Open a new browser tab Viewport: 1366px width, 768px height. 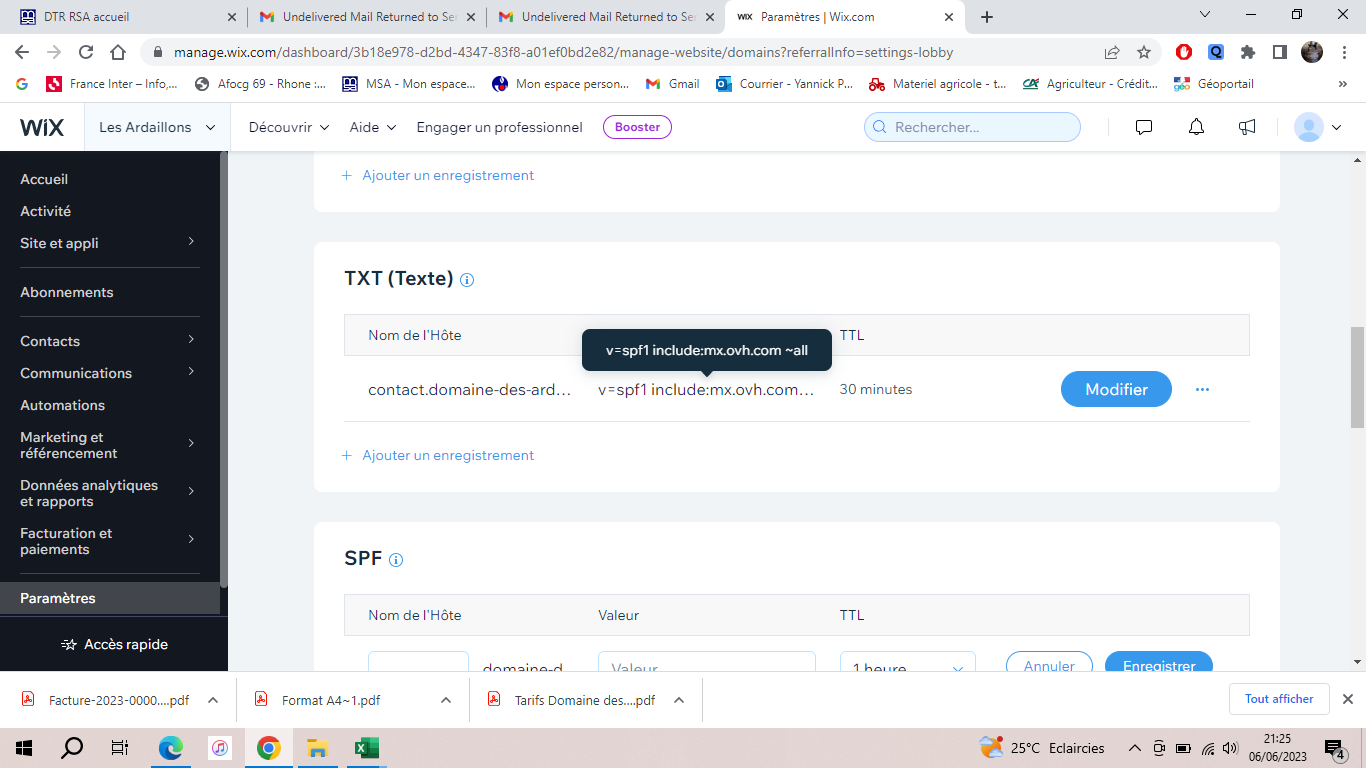(x=987, y=17)
